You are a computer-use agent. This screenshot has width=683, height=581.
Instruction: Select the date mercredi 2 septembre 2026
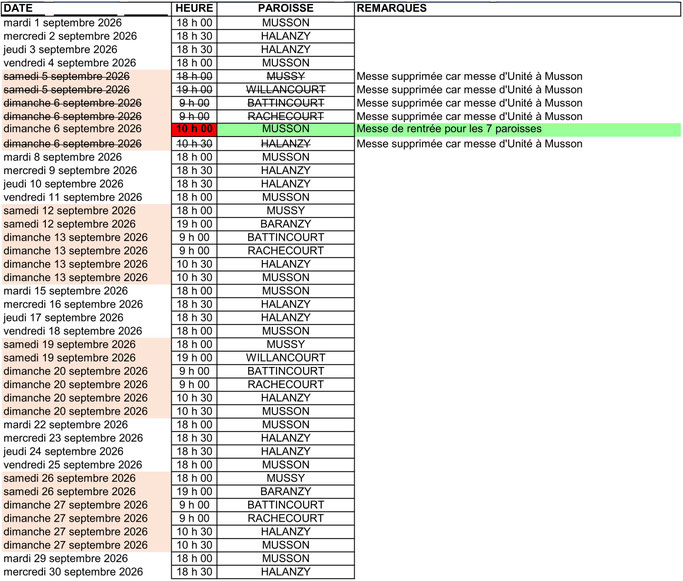70,36
